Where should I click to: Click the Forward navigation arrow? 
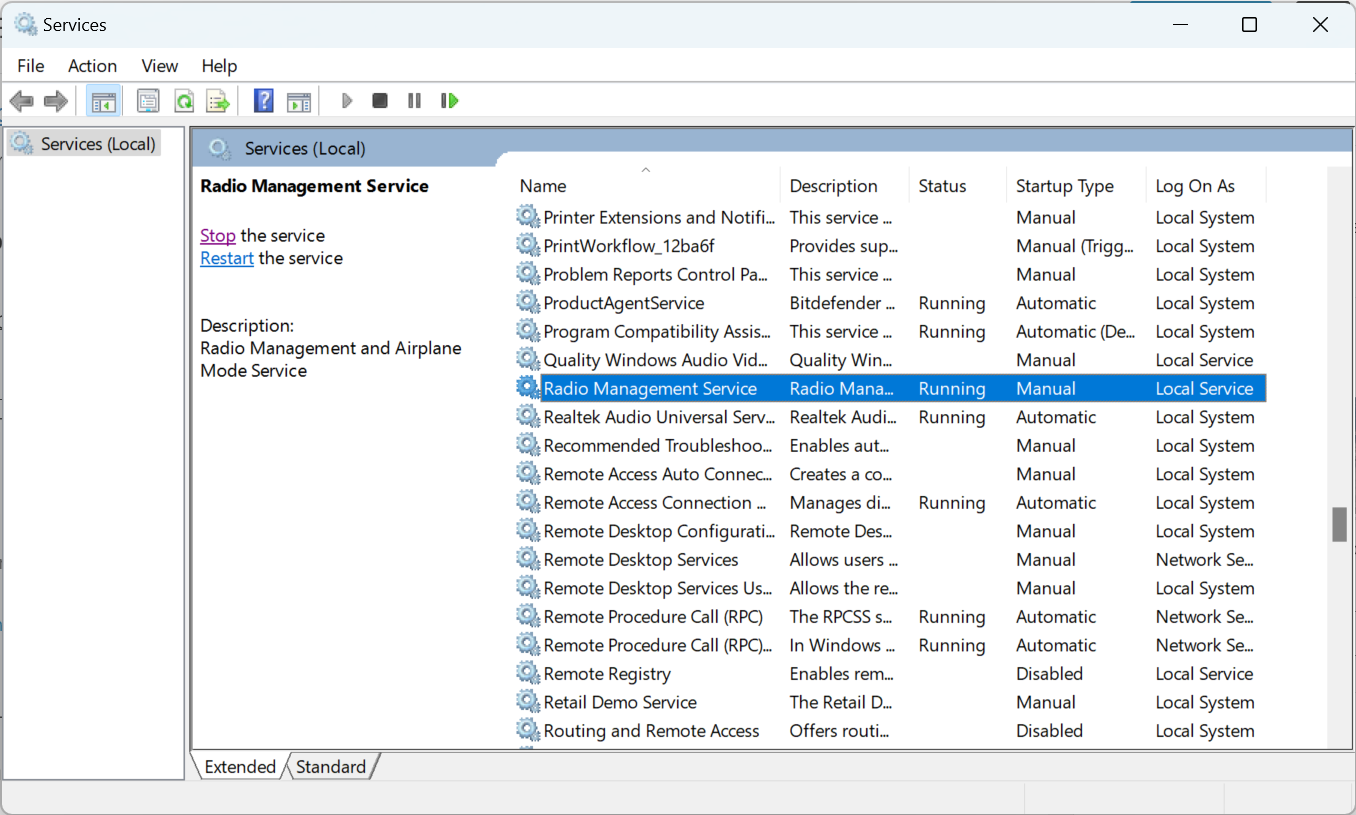coord(55,100)
